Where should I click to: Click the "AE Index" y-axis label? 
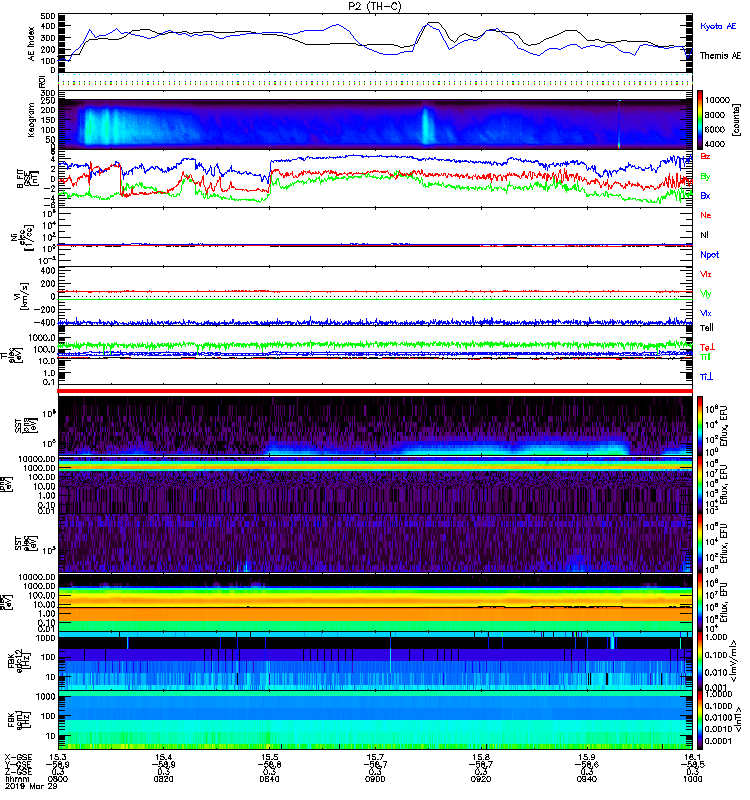[x=32, y=44]
